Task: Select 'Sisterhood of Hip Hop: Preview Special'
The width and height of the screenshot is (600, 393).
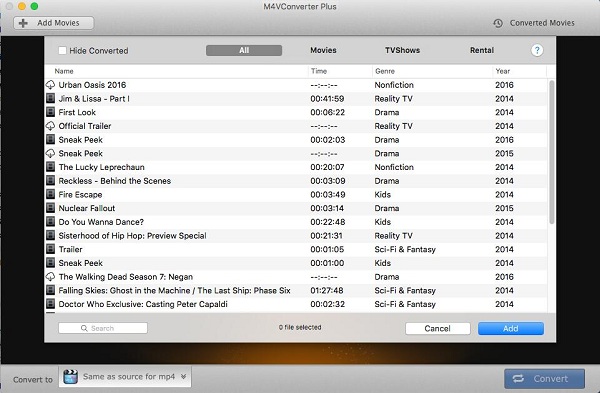Action: 296,235
